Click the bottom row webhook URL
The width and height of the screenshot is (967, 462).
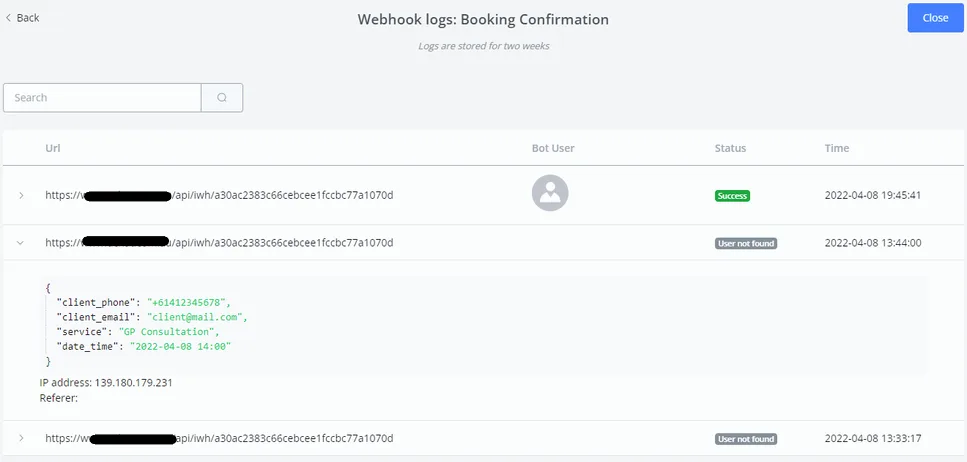point(219,439)
